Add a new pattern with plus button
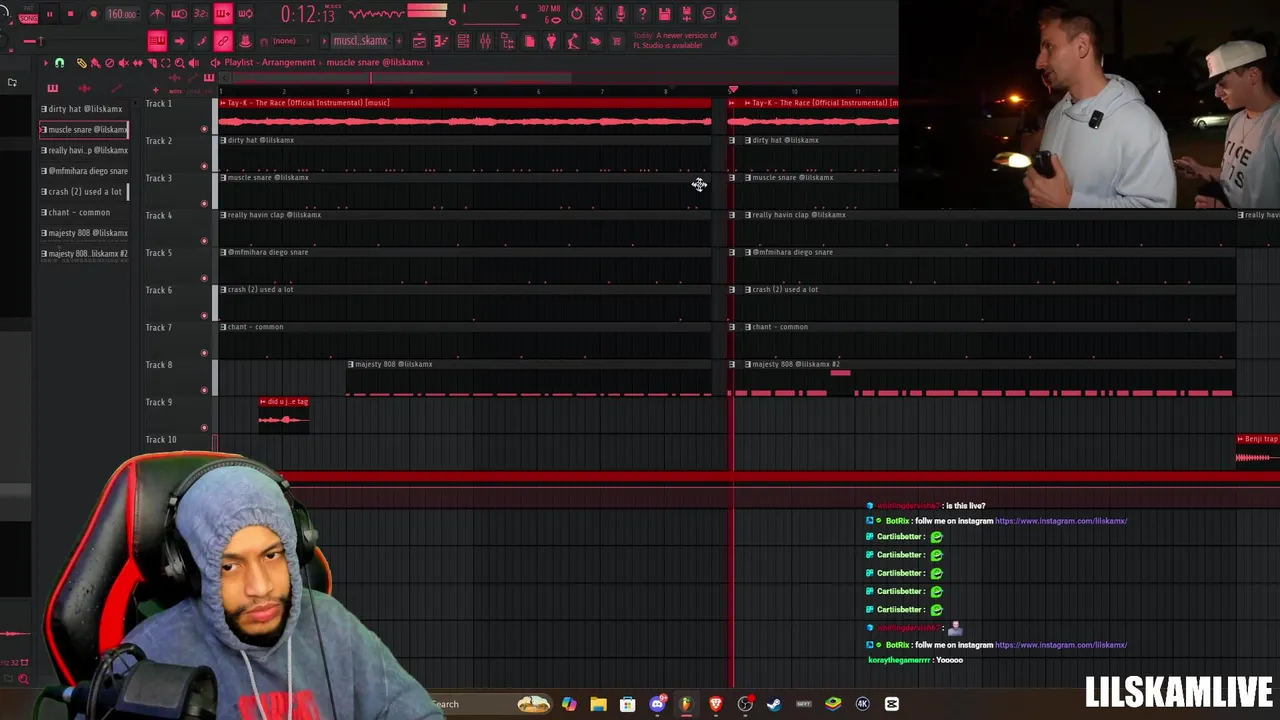This screenshot has width=1280, height=720. [x=399, y=41]
